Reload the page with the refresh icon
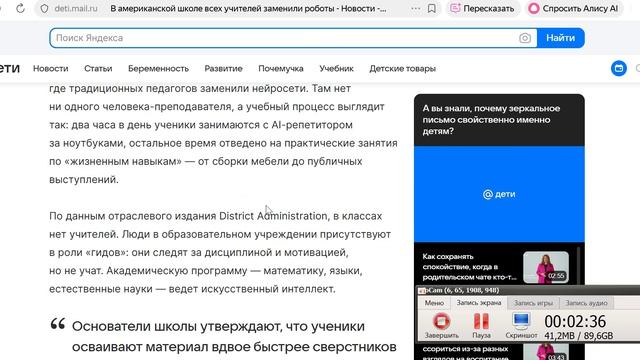 click(20, 8)
